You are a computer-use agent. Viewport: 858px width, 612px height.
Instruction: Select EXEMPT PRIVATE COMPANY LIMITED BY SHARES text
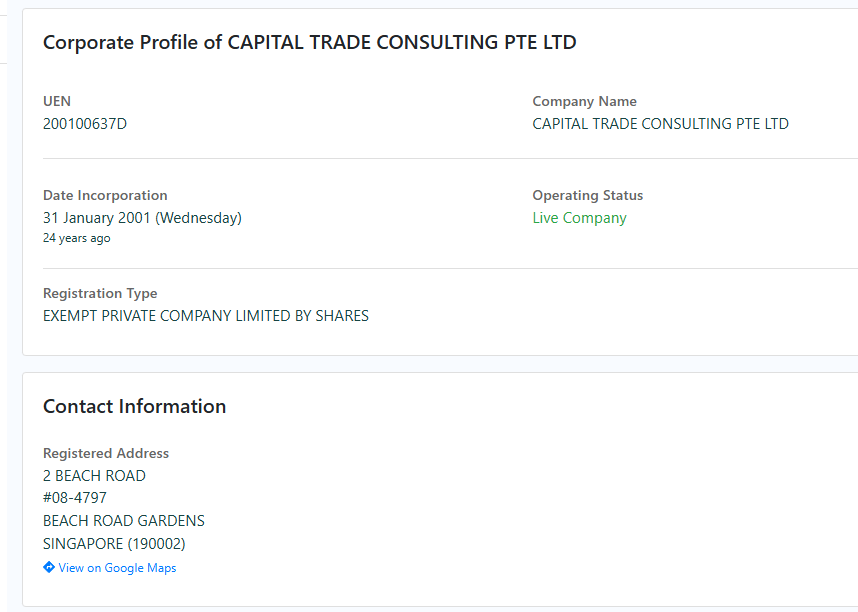pos(206,316)
